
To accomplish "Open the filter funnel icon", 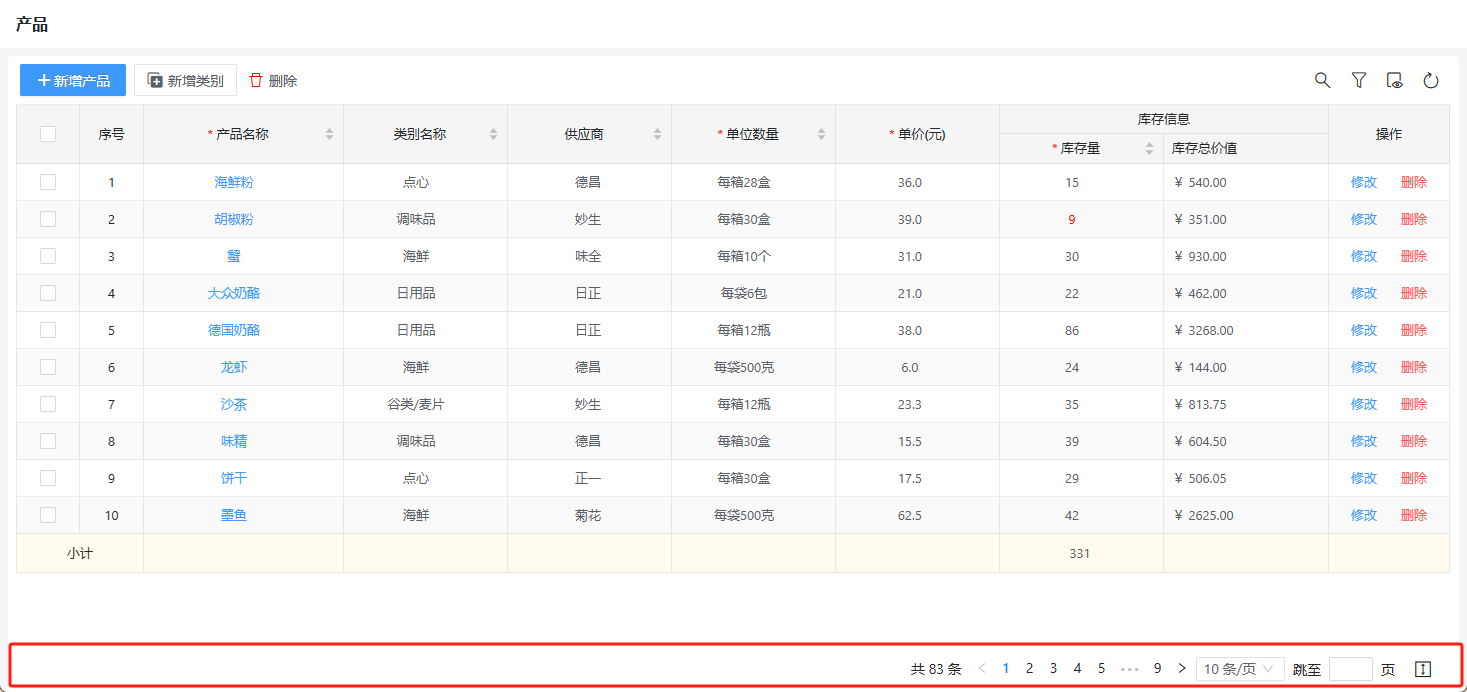I will 1358,80.
